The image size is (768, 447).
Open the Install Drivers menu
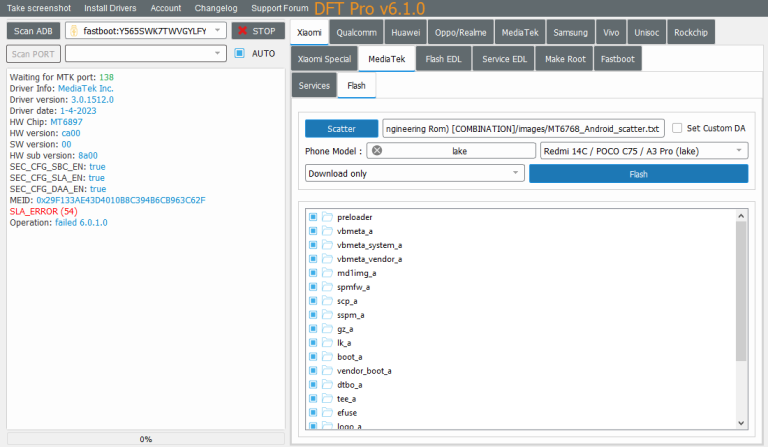[x=110, y=8]
